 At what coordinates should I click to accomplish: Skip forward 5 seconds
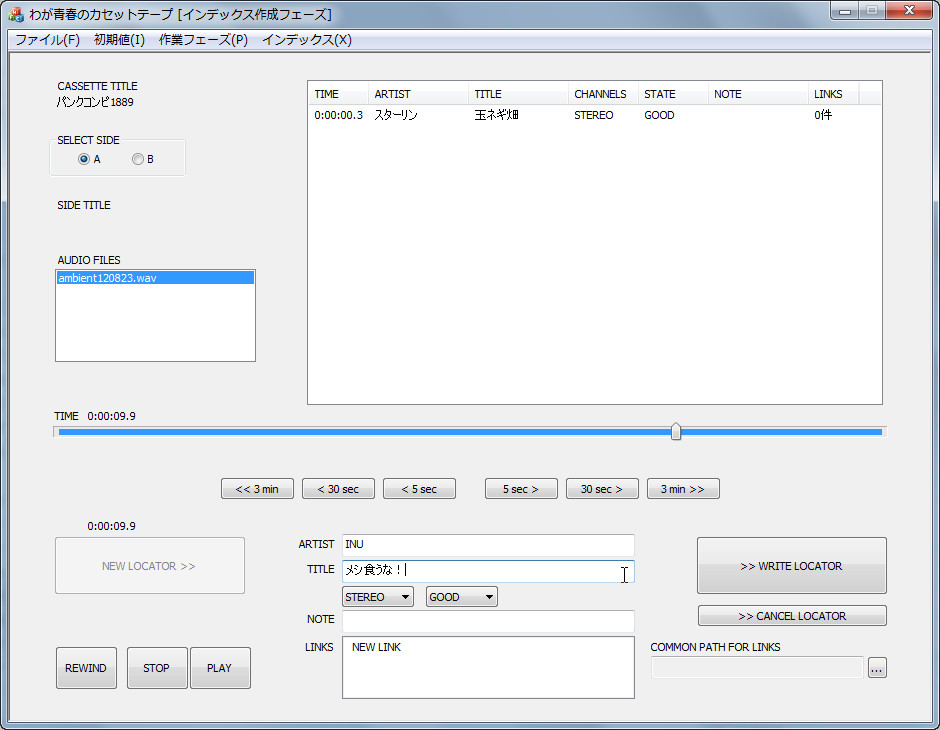[521, 488]
